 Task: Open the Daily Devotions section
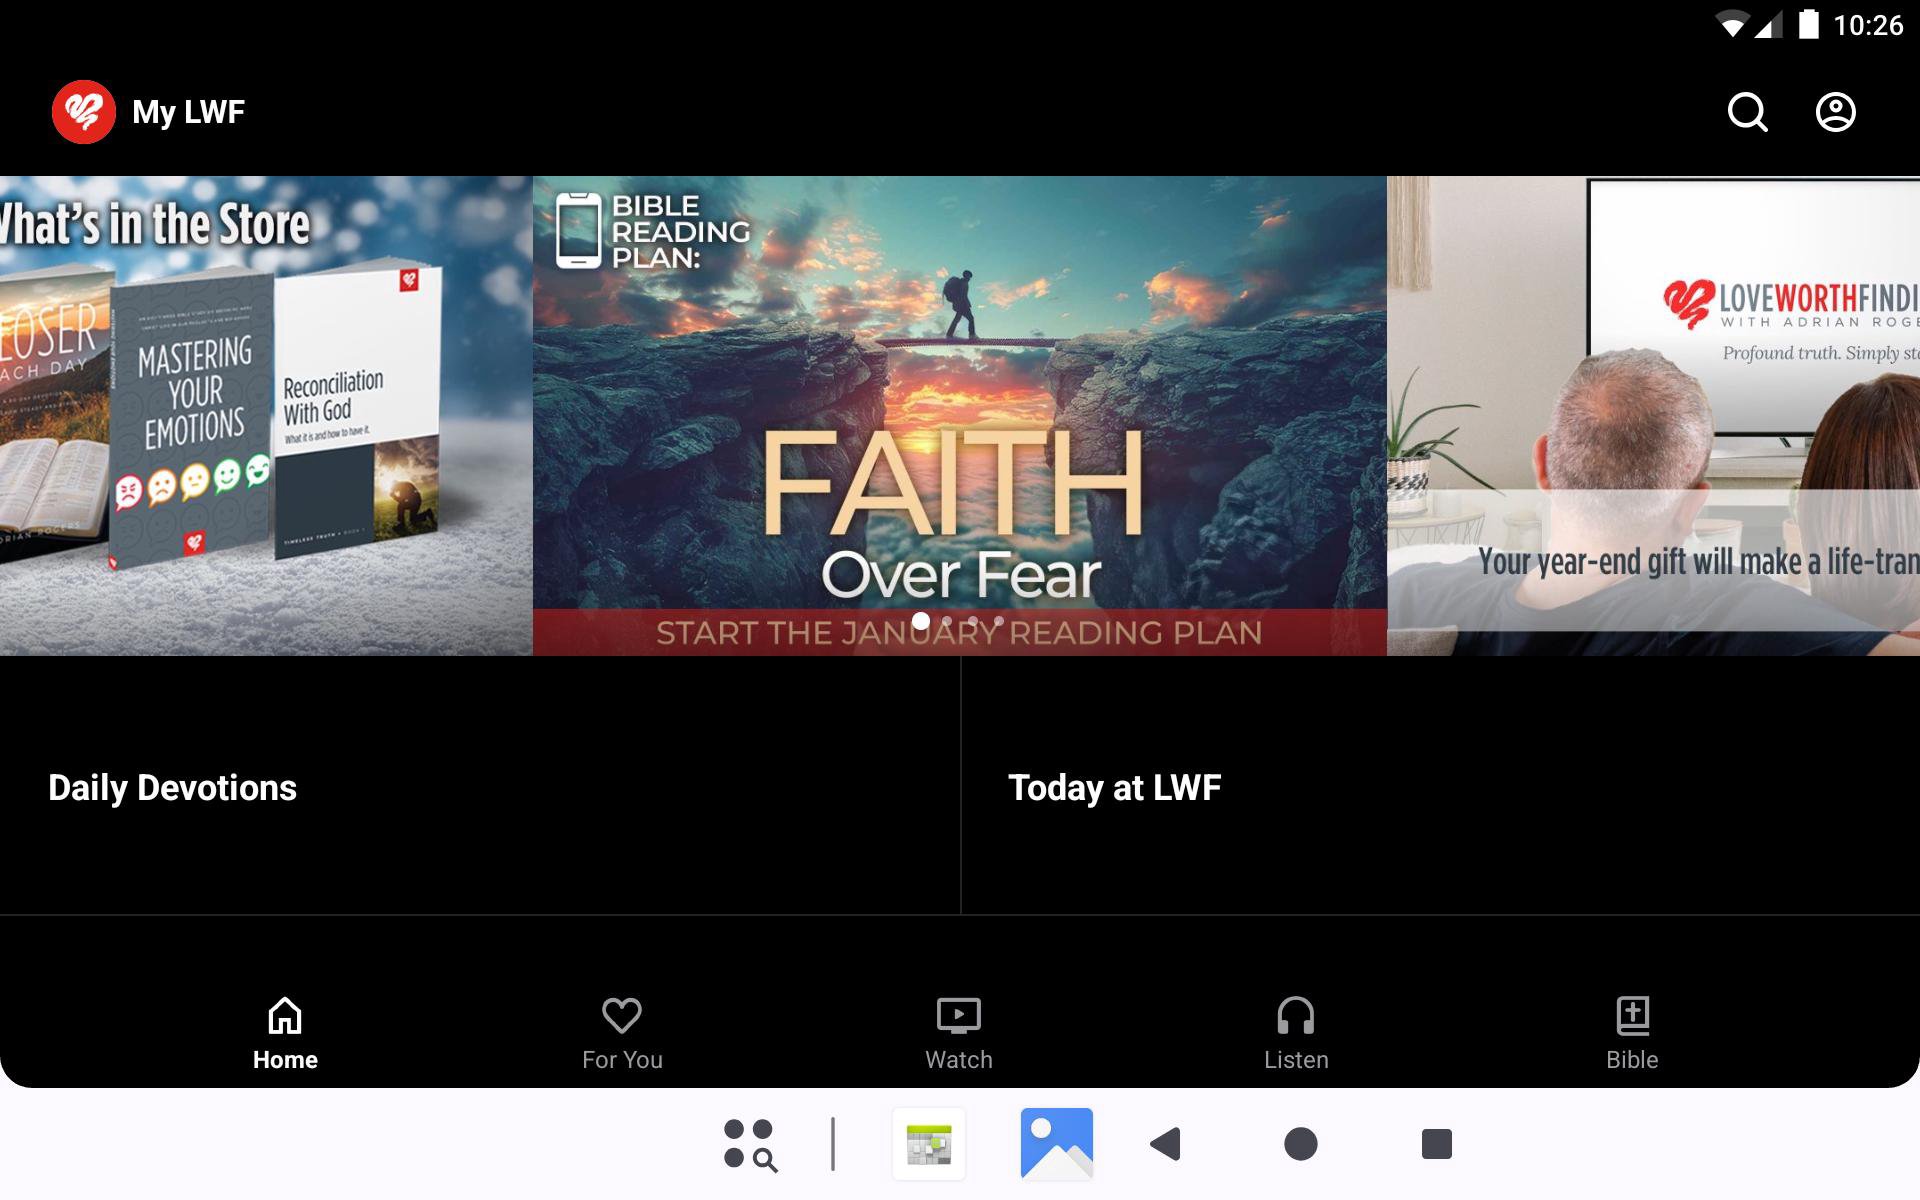tap(172, 787)
